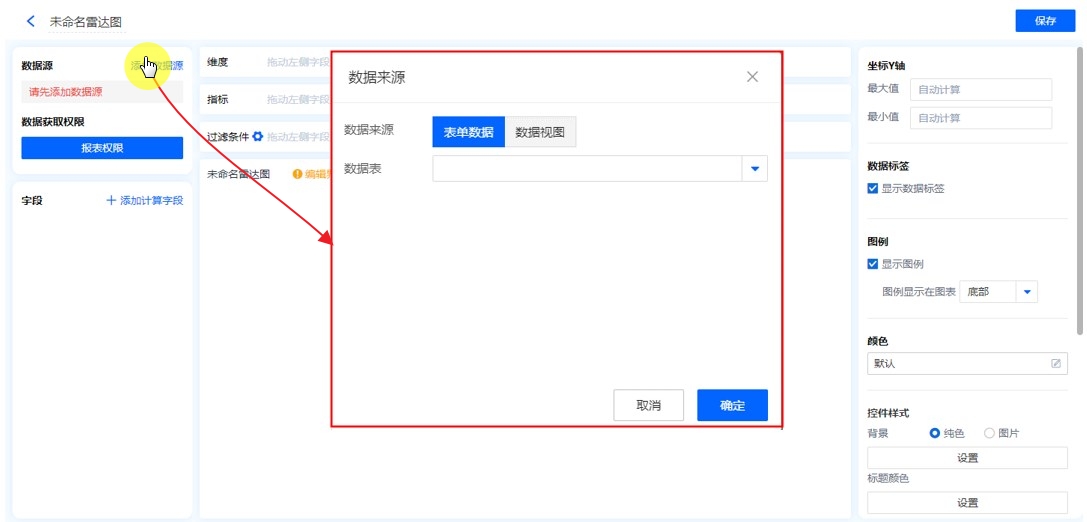
Task: Switch to the 表单数据 tab
Action: point(468,132)
